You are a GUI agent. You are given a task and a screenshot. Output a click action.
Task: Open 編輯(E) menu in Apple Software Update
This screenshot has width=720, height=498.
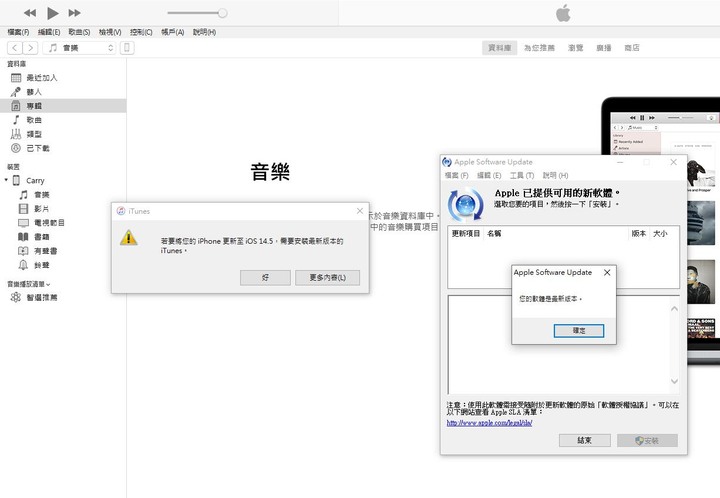(x=489, y=175)
